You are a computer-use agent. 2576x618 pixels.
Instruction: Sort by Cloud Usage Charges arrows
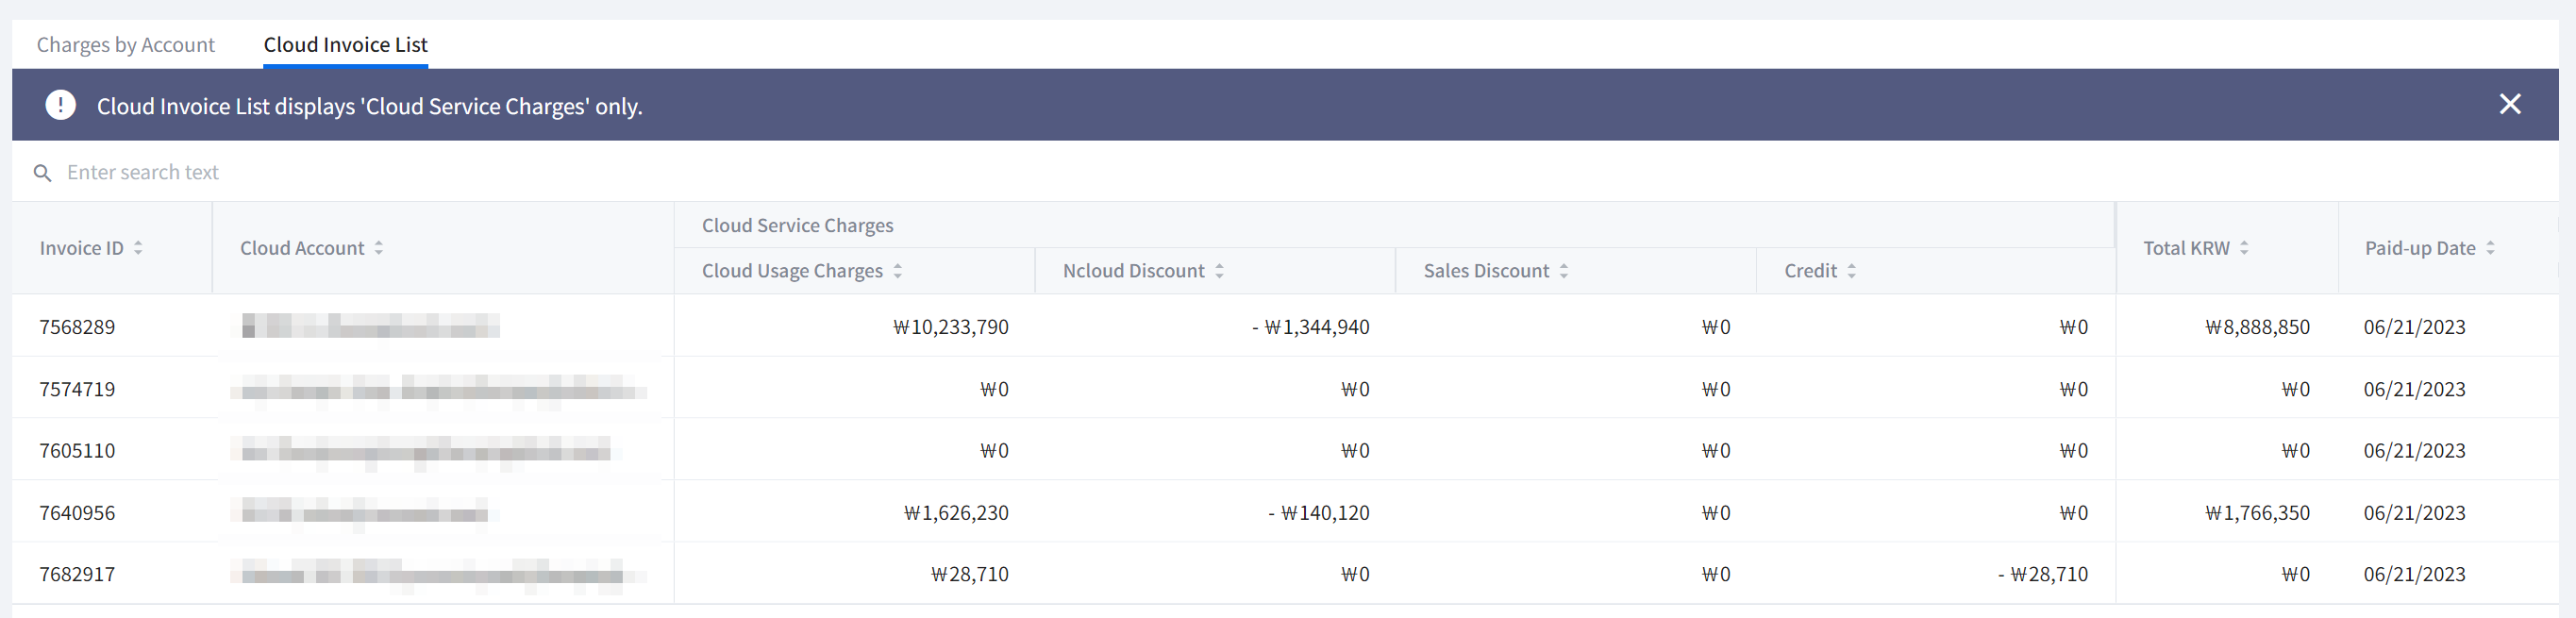[x=897, y=271]
